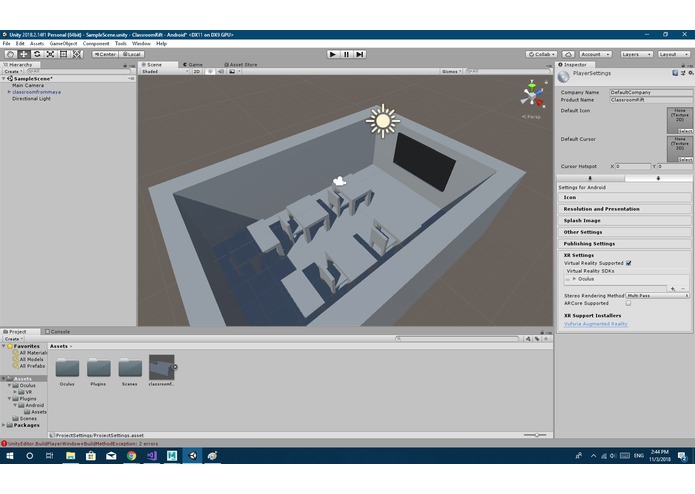Toggle pivot Center button
The height and width of the screenshot is (494, 695).
105,54
